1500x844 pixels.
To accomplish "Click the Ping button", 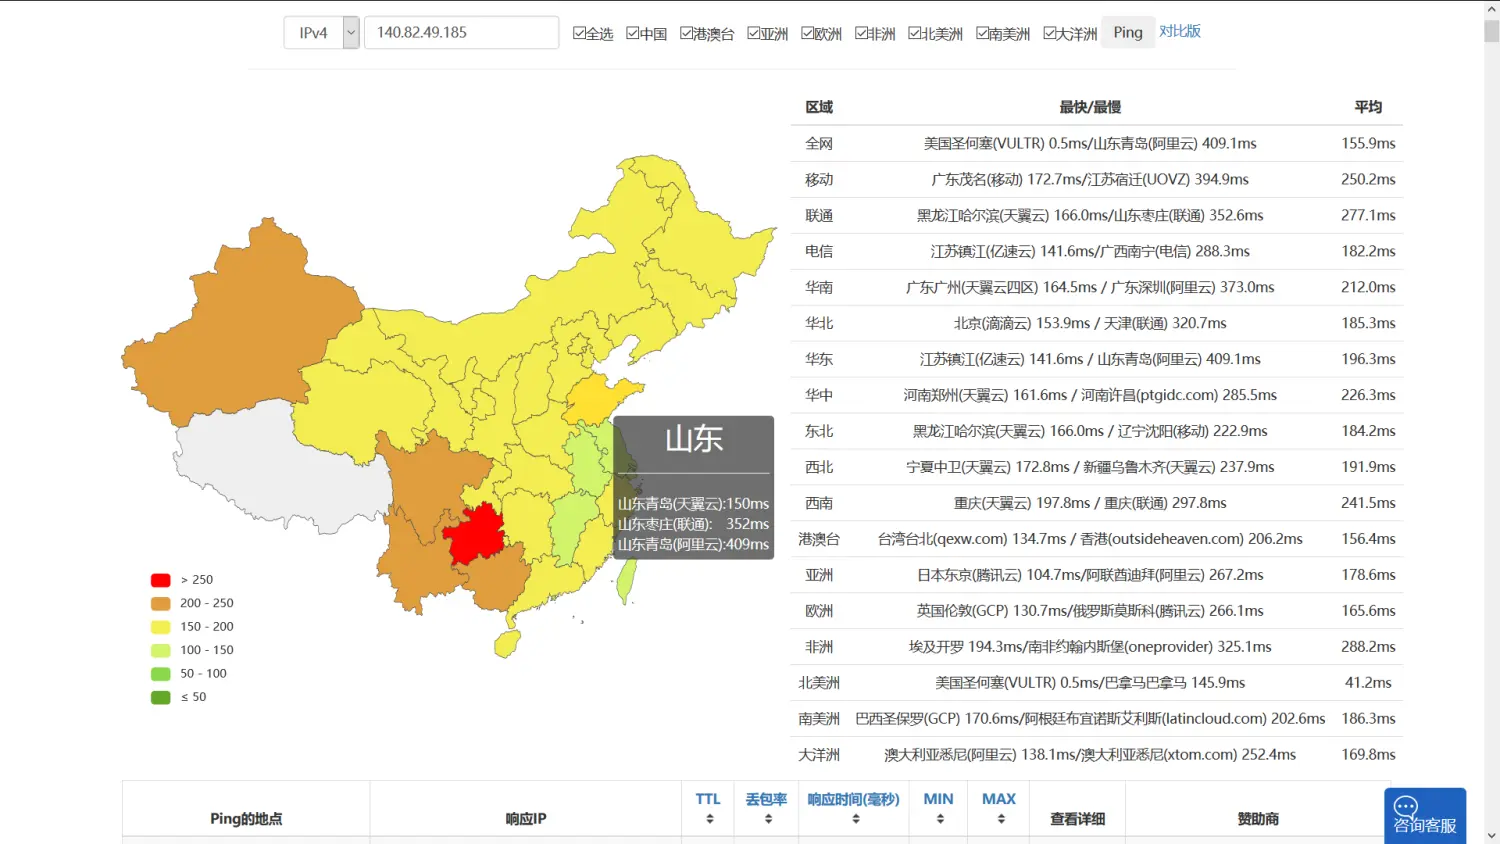I will tap(1127, 33).
